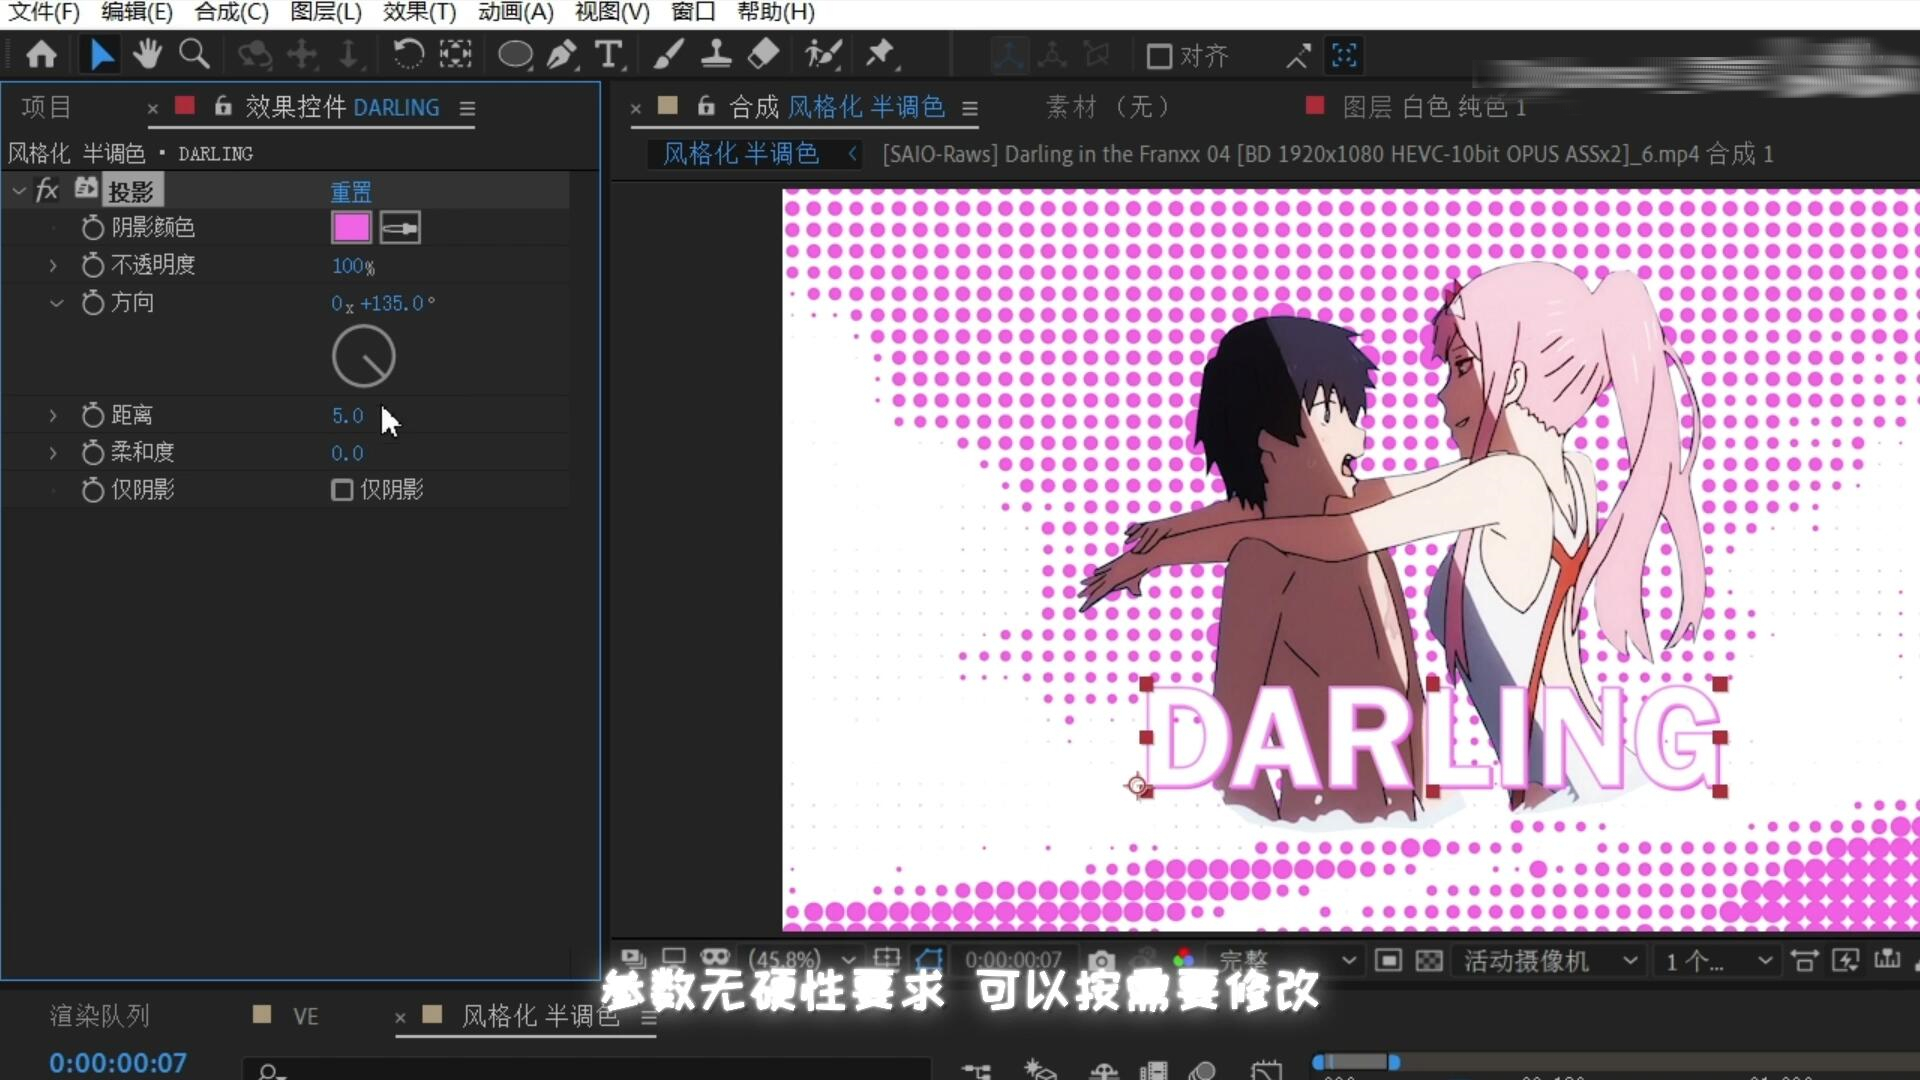Click the fast previews icon in viewer
Viewport: 1920px width, 1080px height.
coord(1845,961)
